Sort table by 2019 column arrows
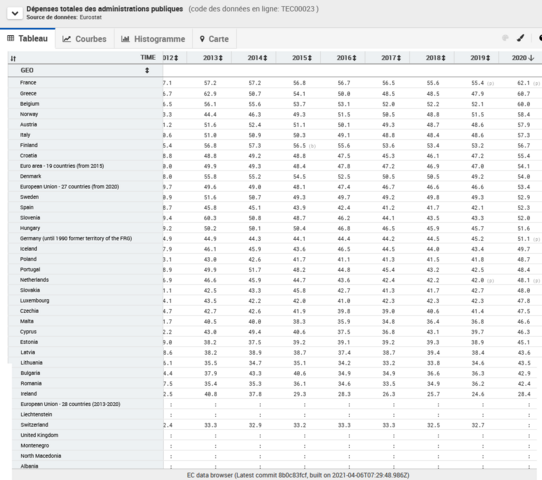This screenshot has width=542, height=480. click(488, 58)
